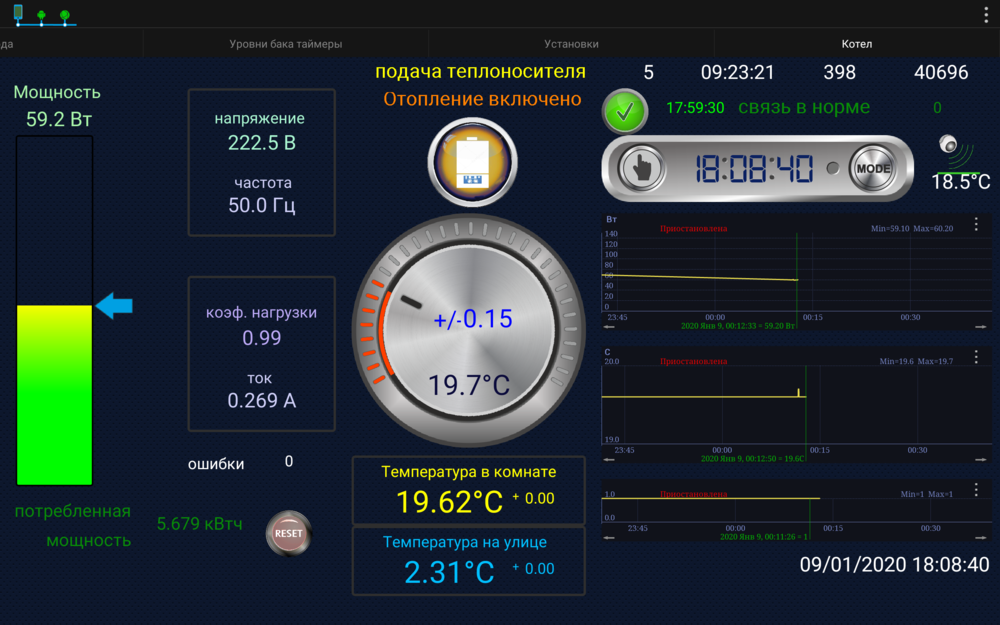Screen dimensions: 1000x625
Task: Open options menu of the Вт power chart
Action: 976,224
